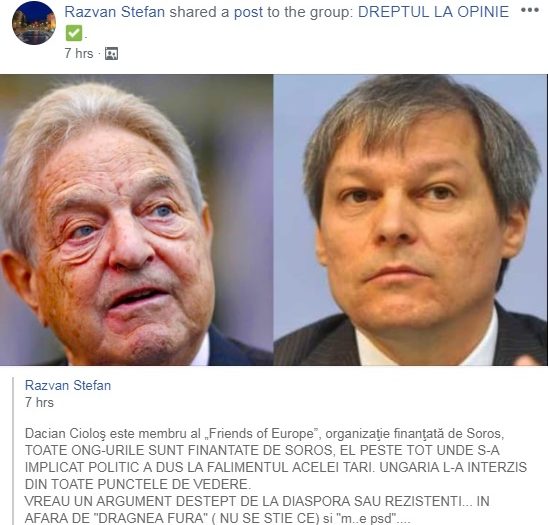Open the right photo of the man in suit
The image size is (548, 525).
point(411,220)
